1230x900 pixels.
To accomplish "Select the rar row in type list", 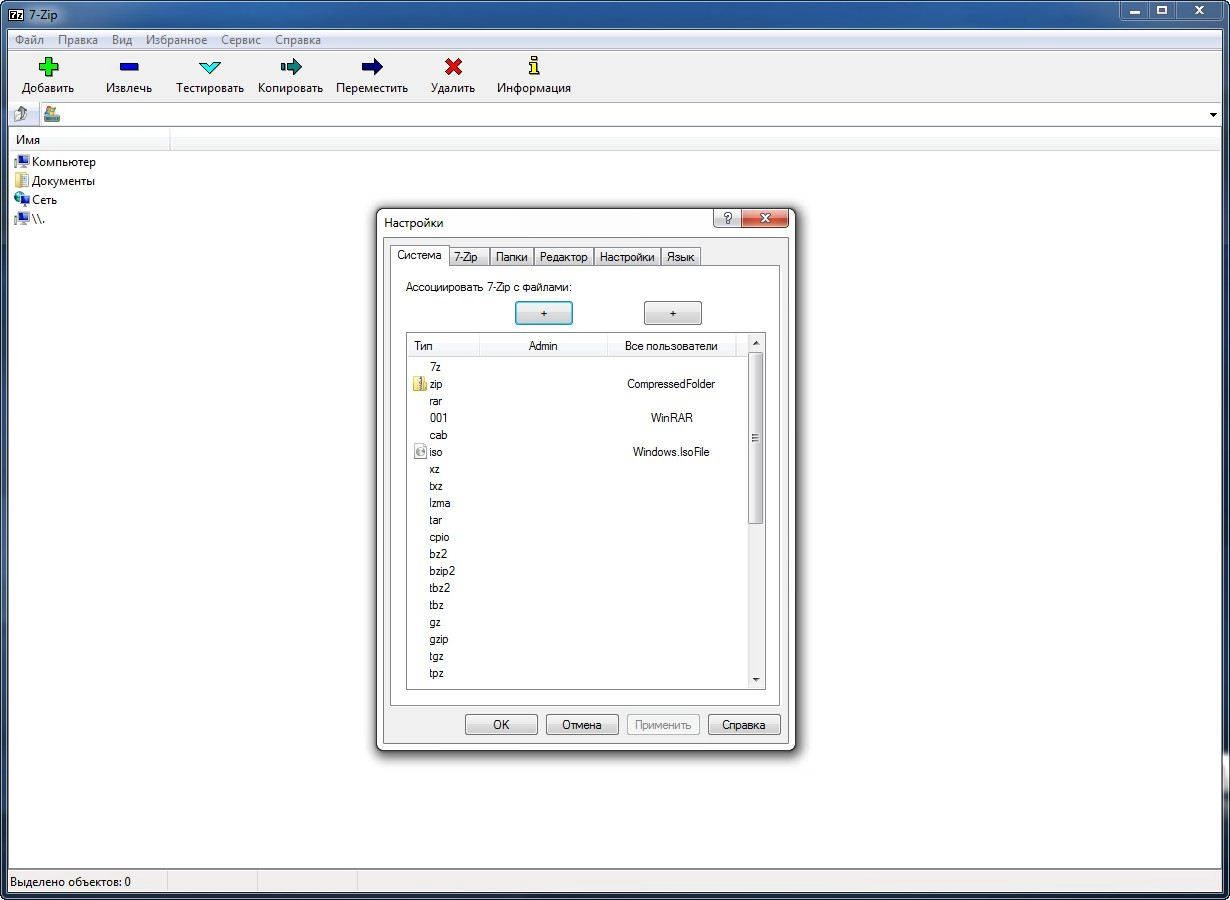I will 578,401.
